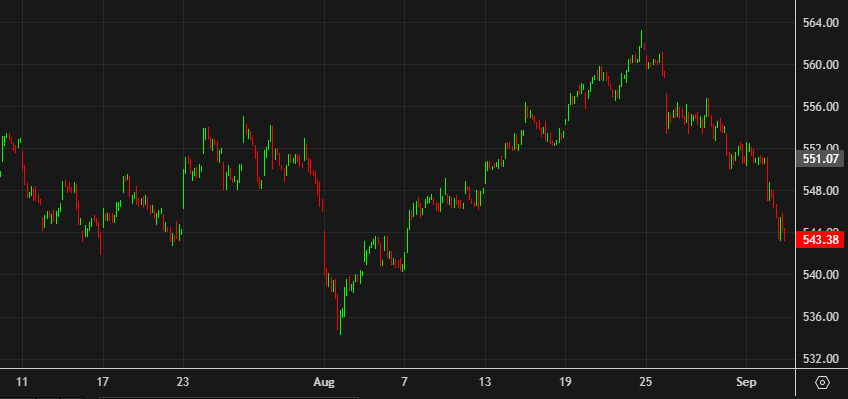The height and width of the screenshot is (399, 848).
Task: Select the 540.00 price axis label
Action: [821, 275]
